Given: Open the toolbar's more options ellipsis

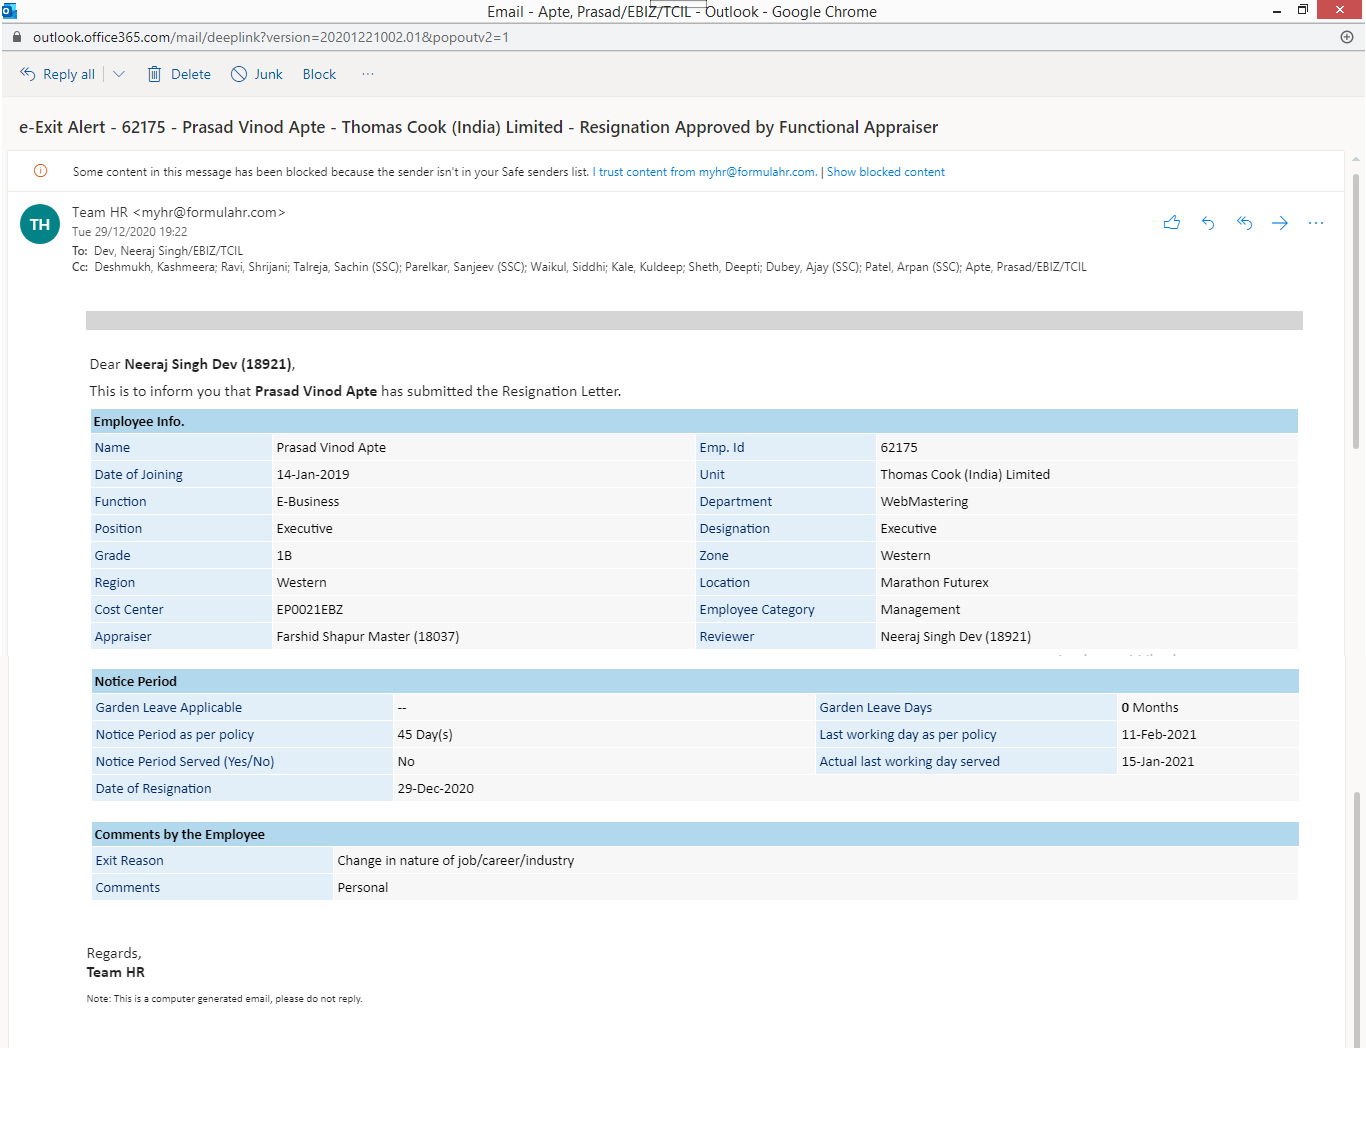Looking at the screenshot, I should 368,74.
